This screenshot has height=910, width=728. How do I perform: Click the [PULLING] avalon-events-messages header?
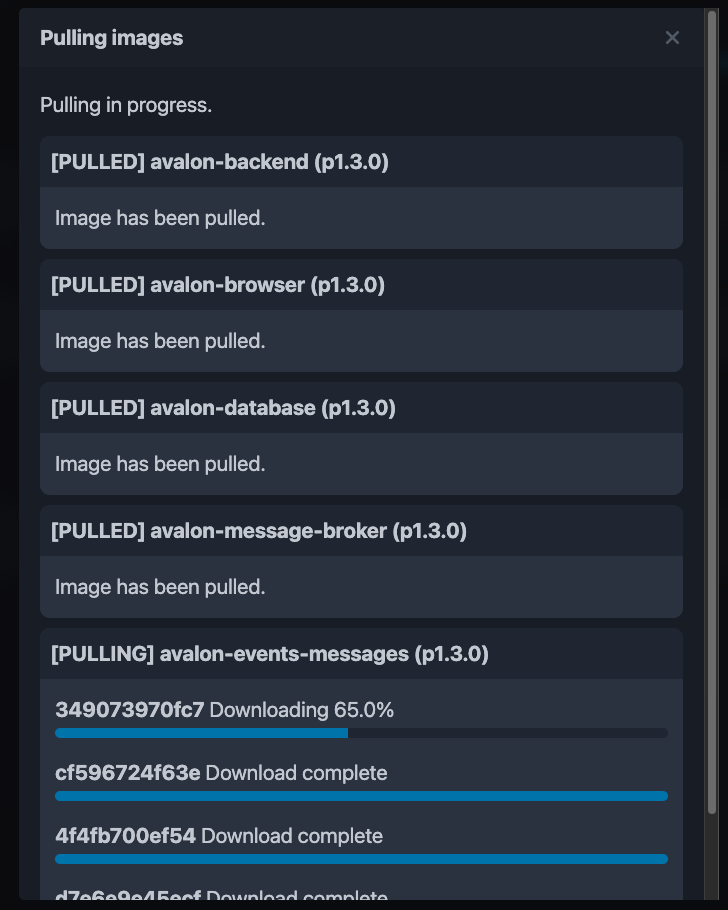click(270, 654)
